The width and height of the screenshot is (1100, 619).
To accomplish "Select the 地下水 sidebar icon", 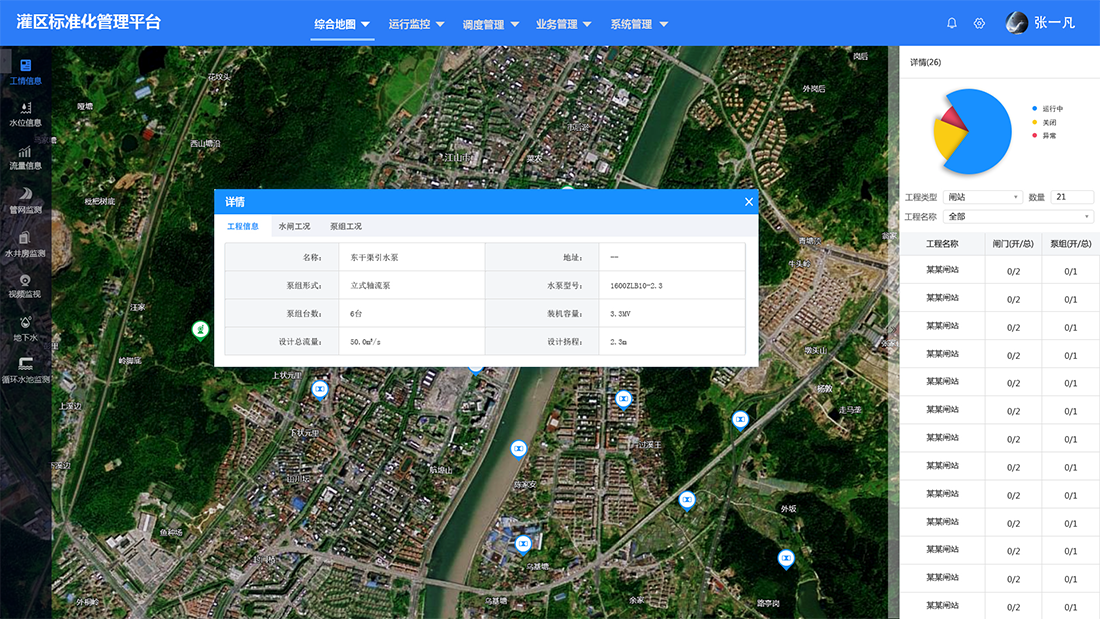I will tap(25, 329).
